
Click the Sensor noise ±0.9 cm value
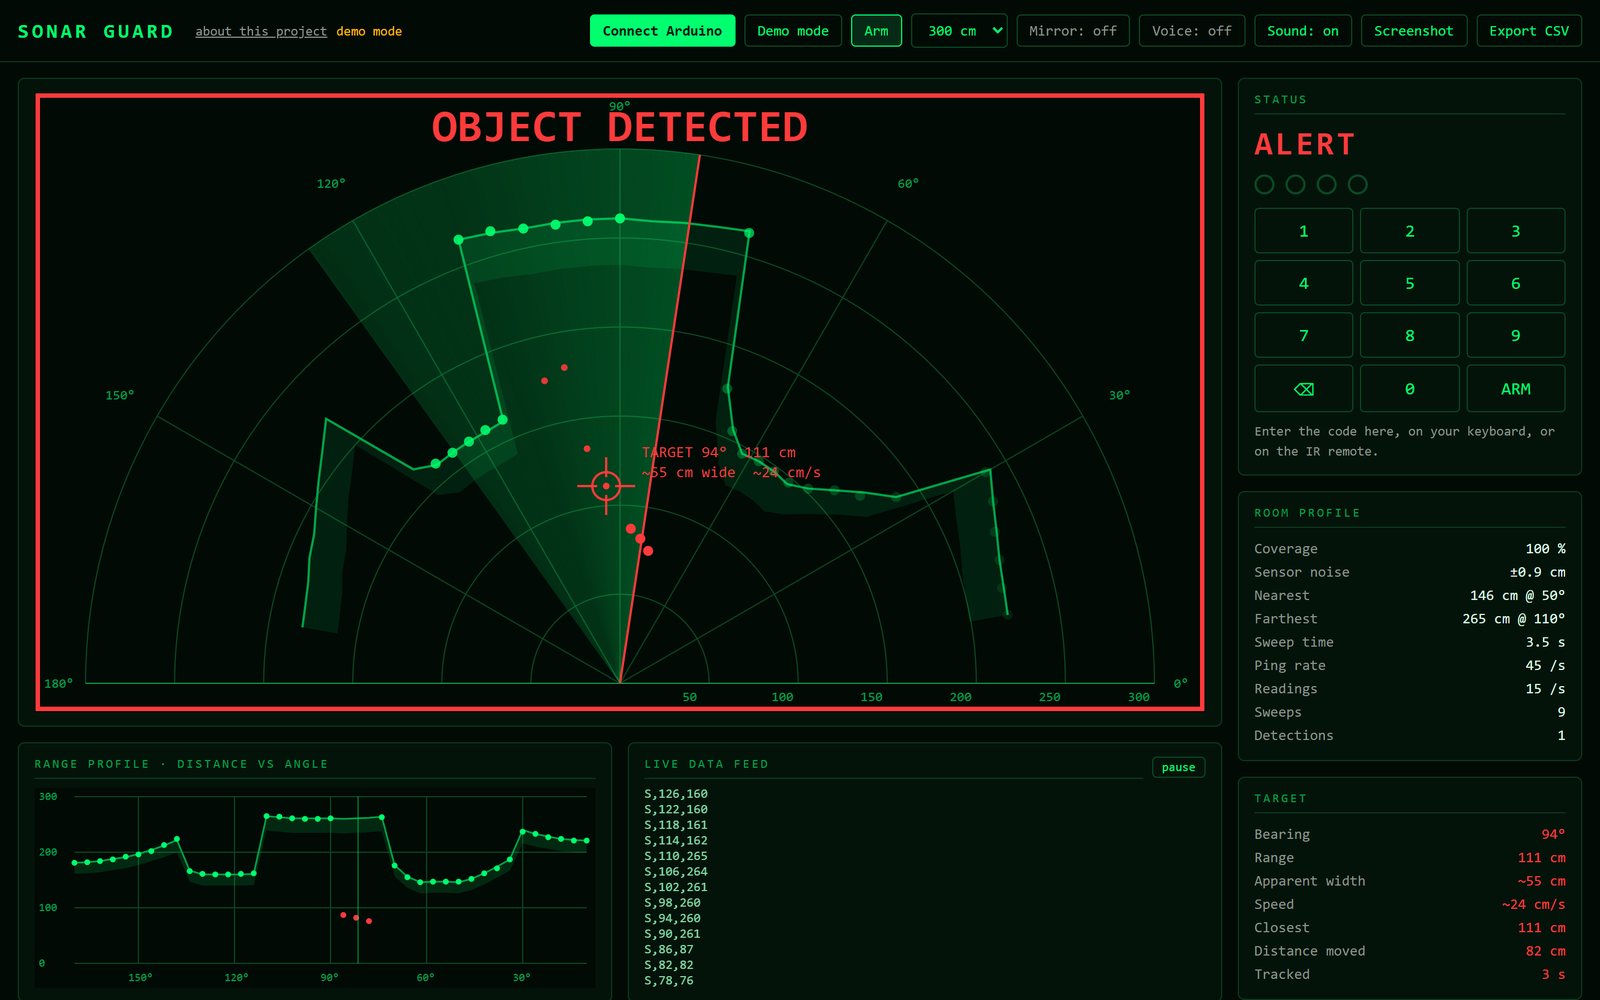point(1537,572)
